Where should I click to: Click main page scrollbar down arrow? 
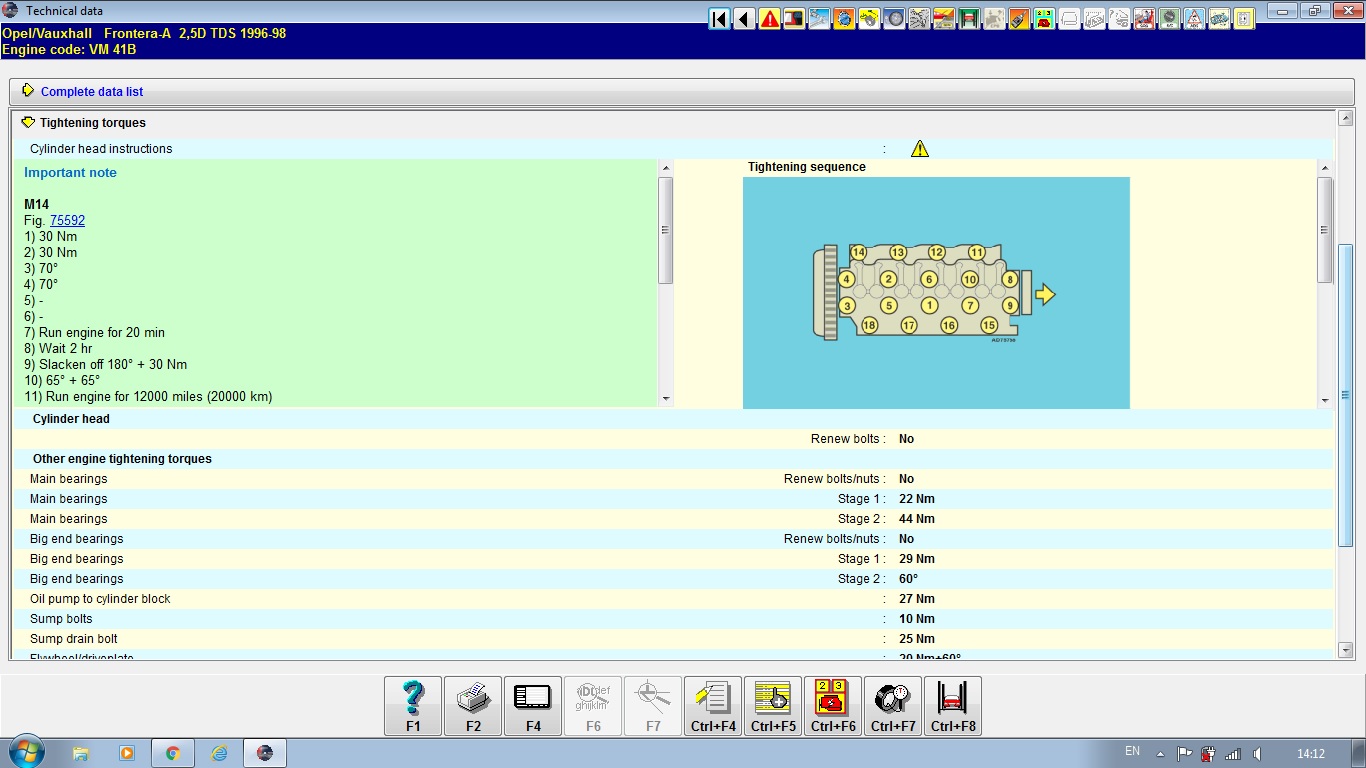click(1345, 650)
